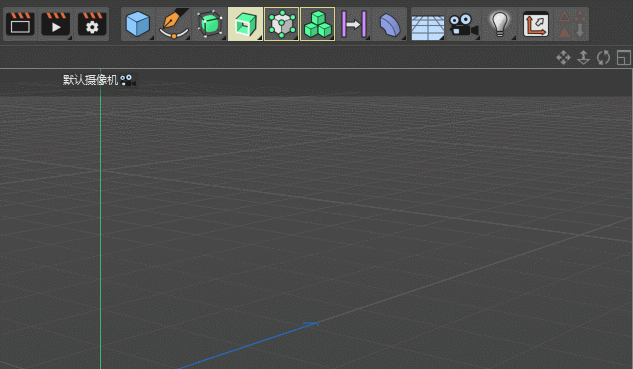This screenshot has width=633, height=369.
Task: Click viewport move camera icon
Action: tap(563, 58)
